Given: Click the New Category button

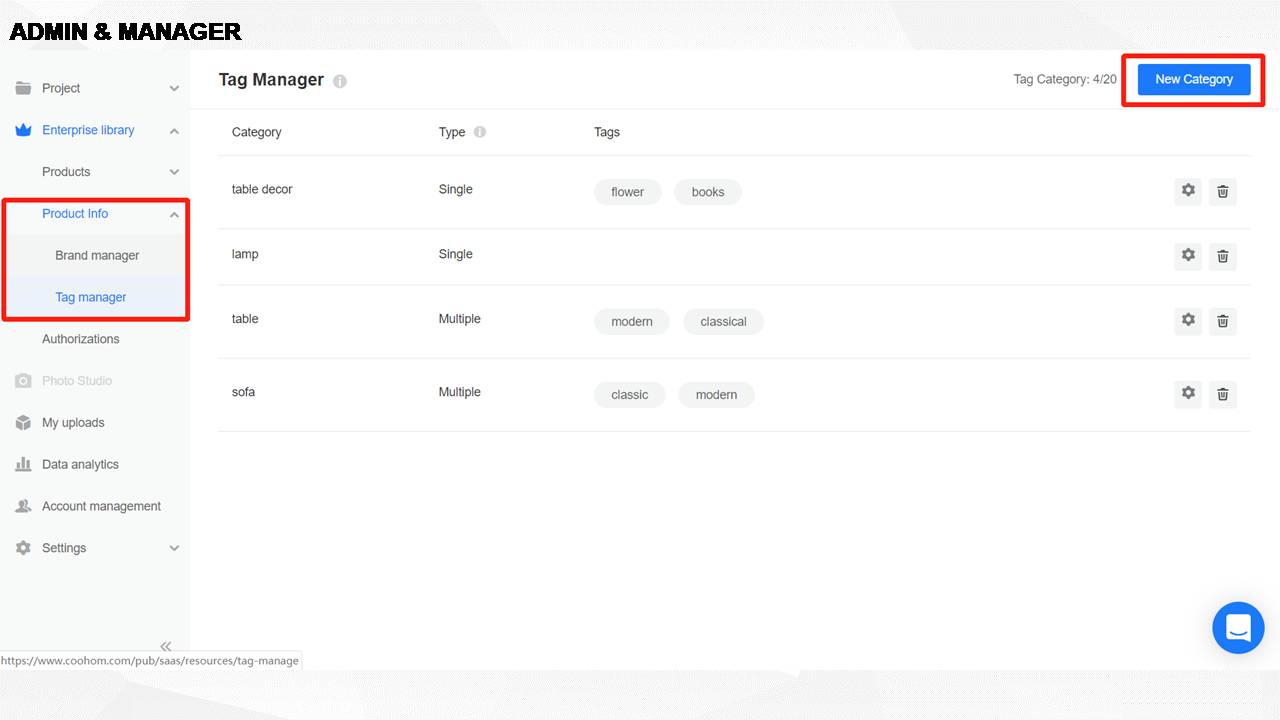Looking at the screenshot, I should [x=1194, y=80].
